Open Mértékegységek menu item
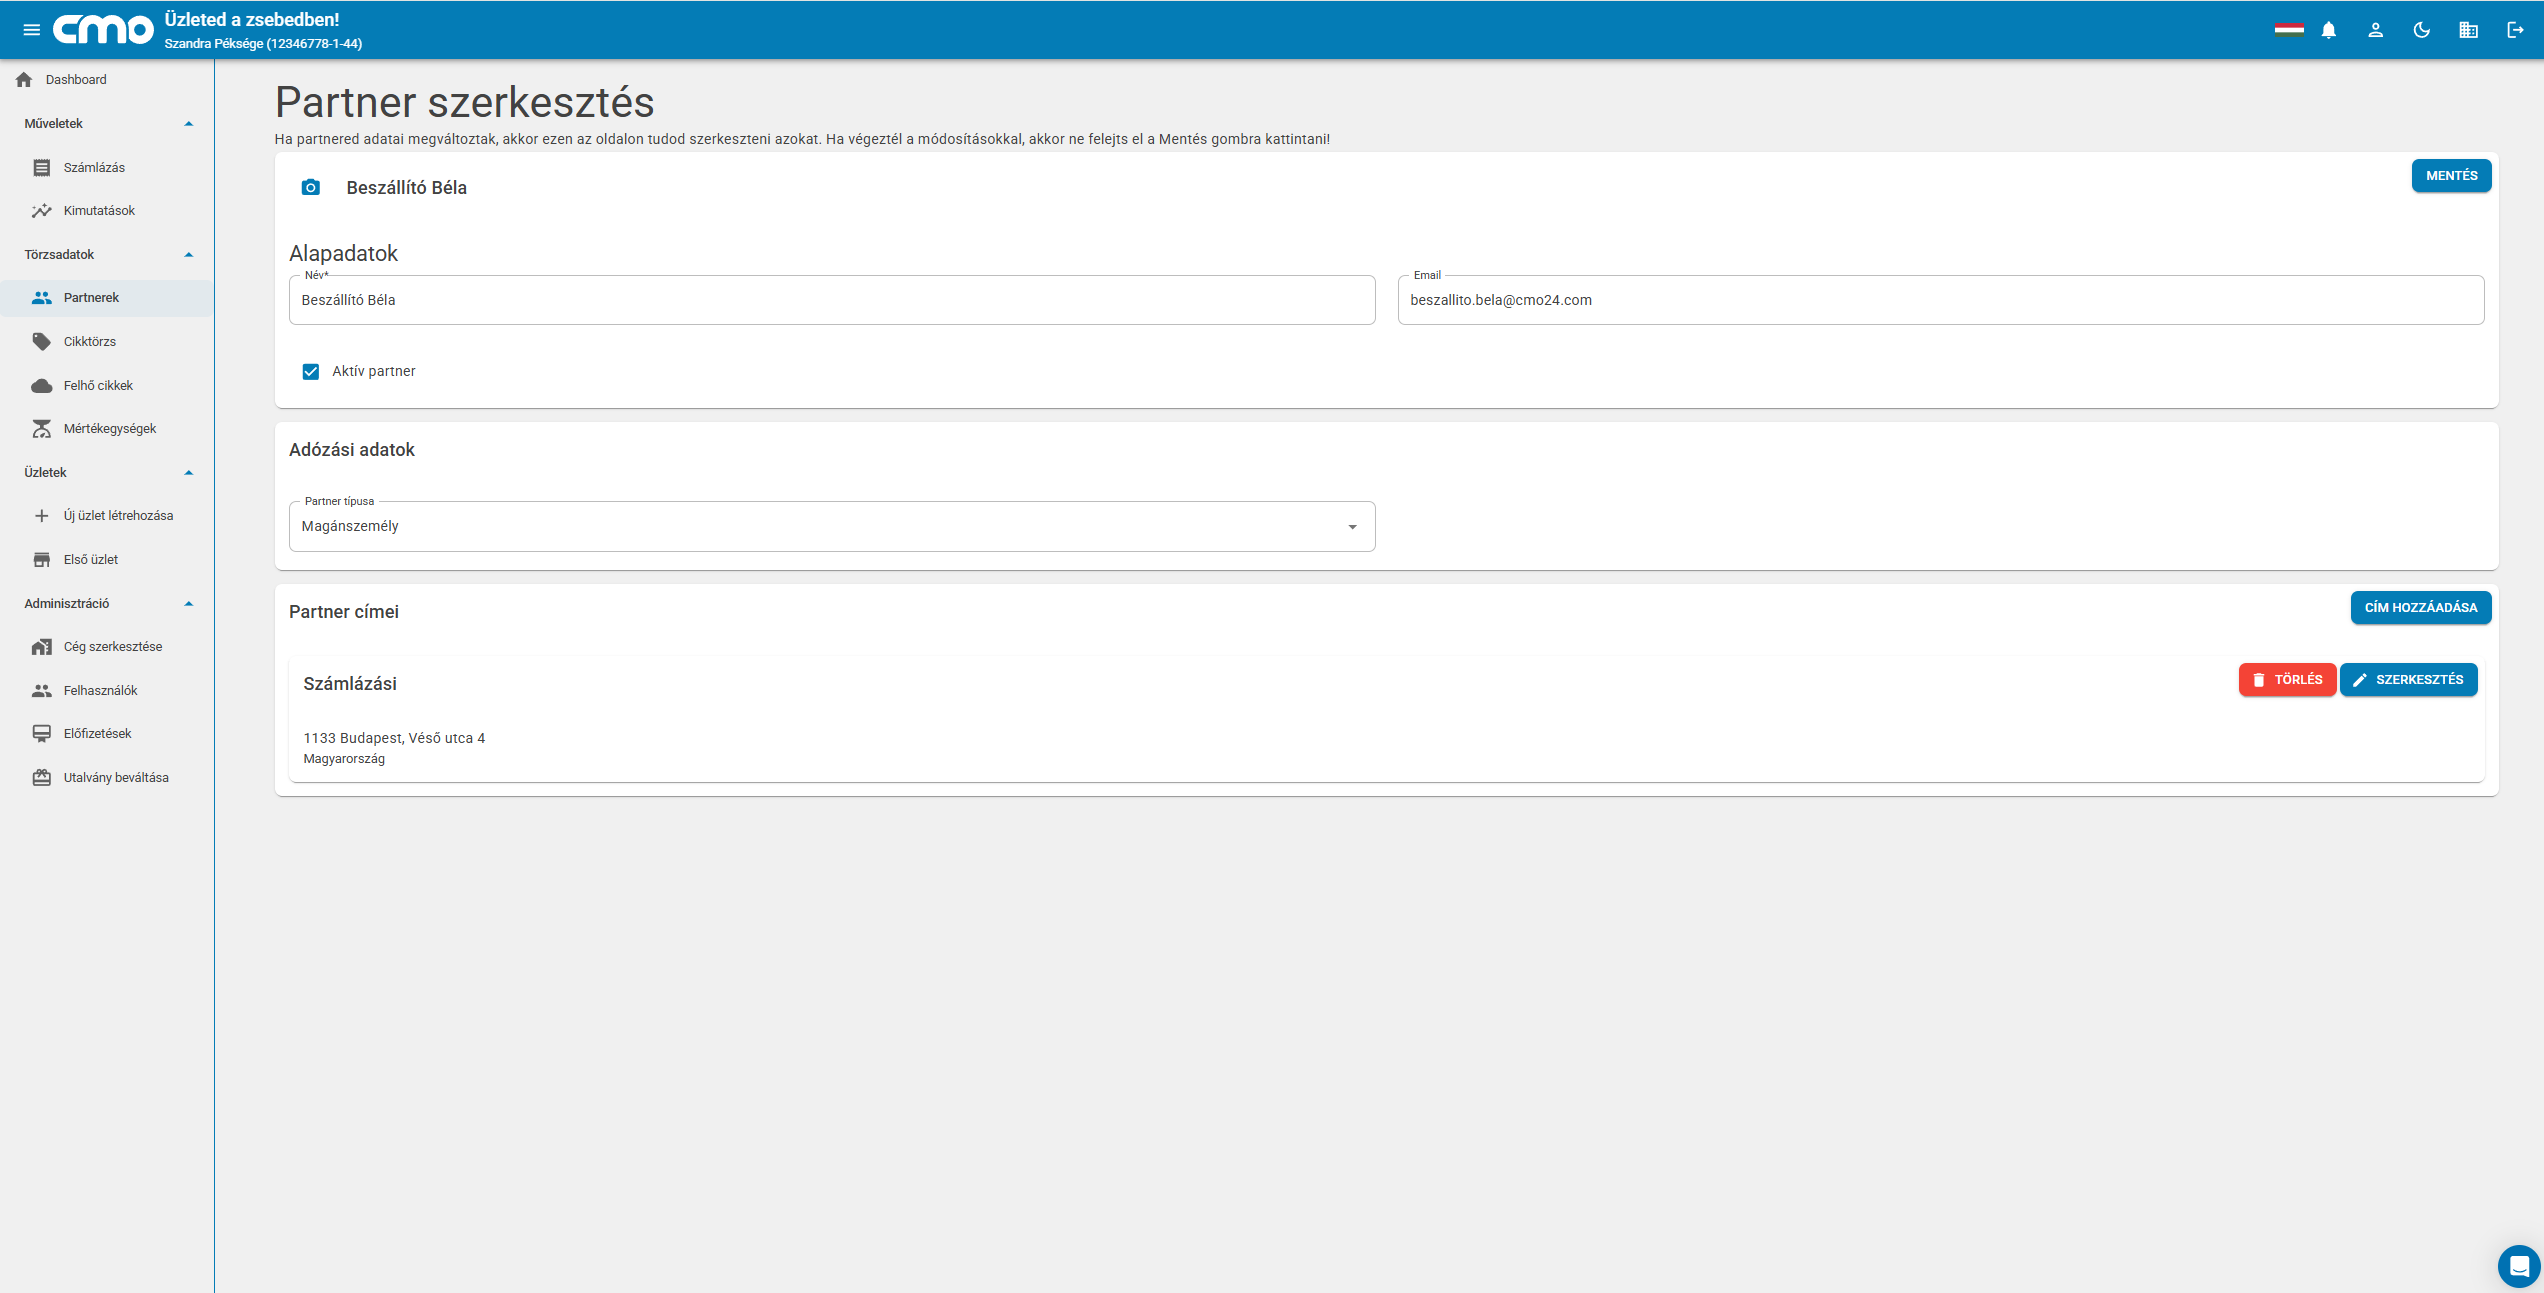Image resolution: width=2544 pixels, height=1293 pixels. pyautogui.click(x=110, y=429)
